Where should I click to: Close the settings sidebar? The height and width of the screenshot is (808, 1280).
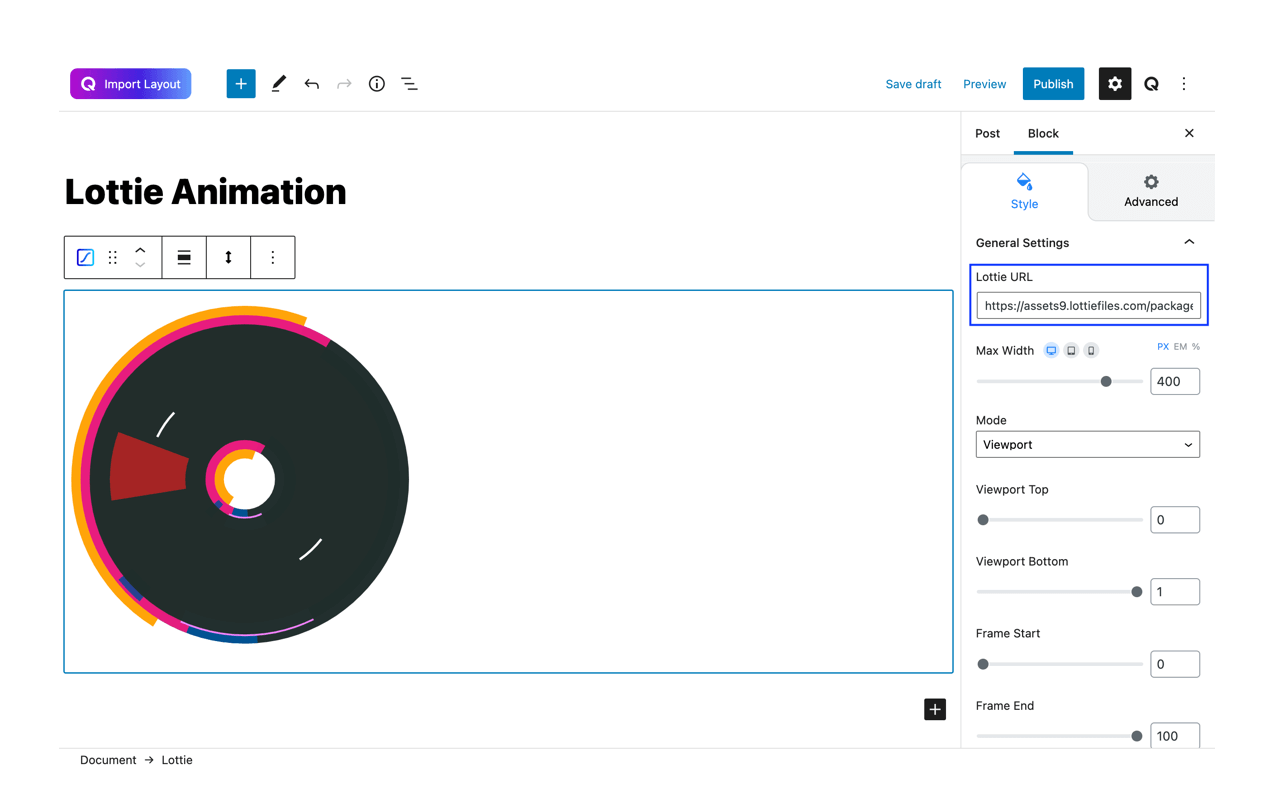click(1189, 133)
